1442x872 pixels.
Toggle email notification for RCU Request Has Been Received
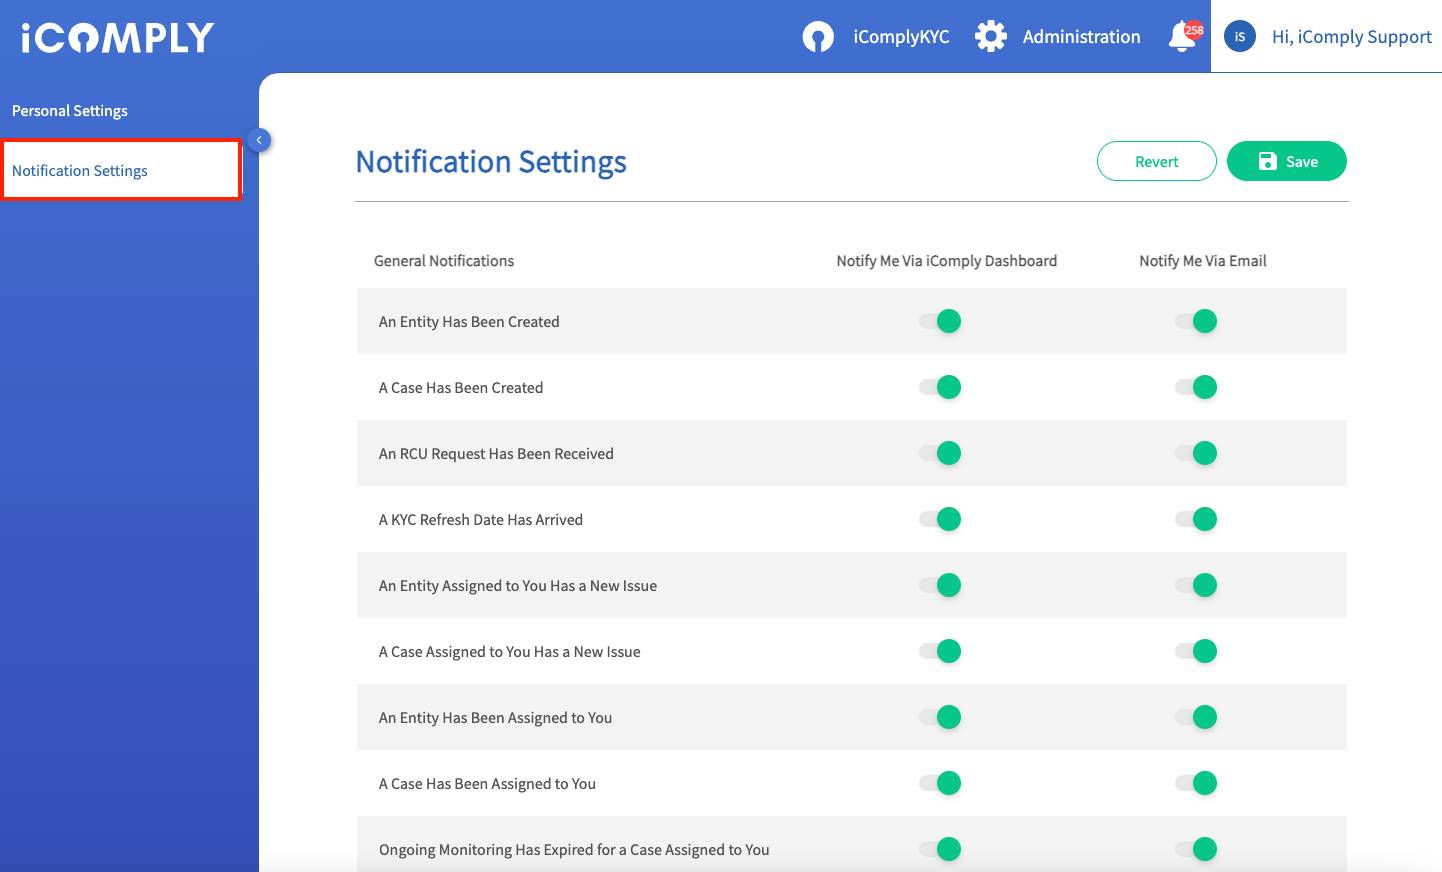[1196, 453]
